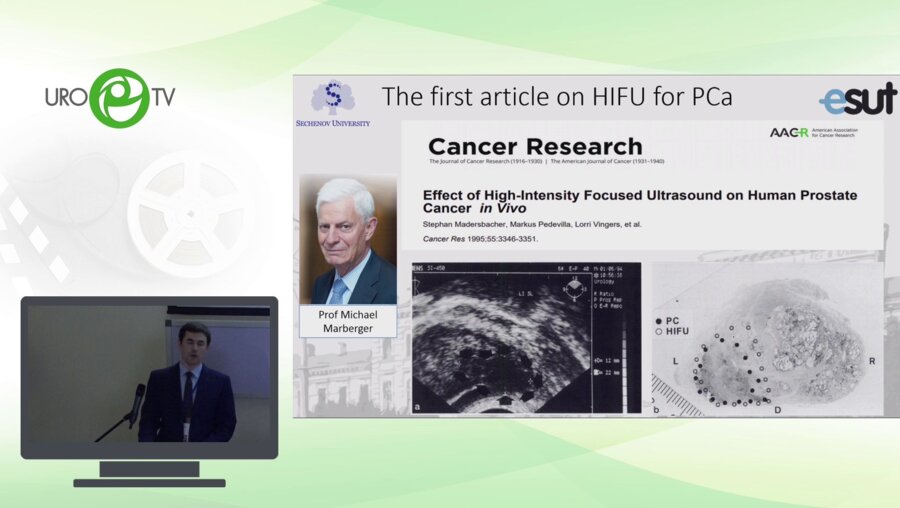
Task: Click the esut logo on slide
Action: coord(857,99)
